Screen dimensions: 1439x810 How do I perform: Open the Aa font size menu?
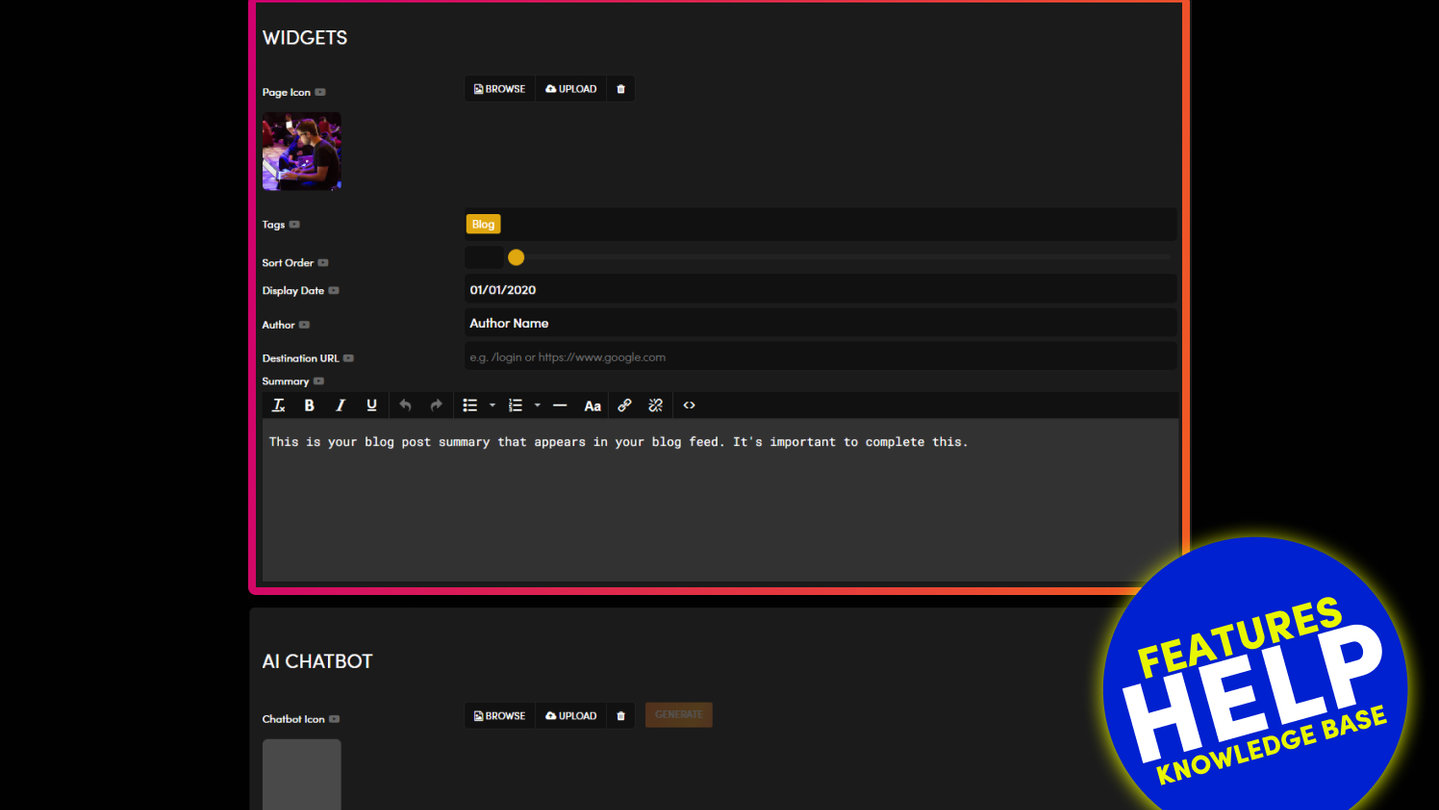[592, 405]
